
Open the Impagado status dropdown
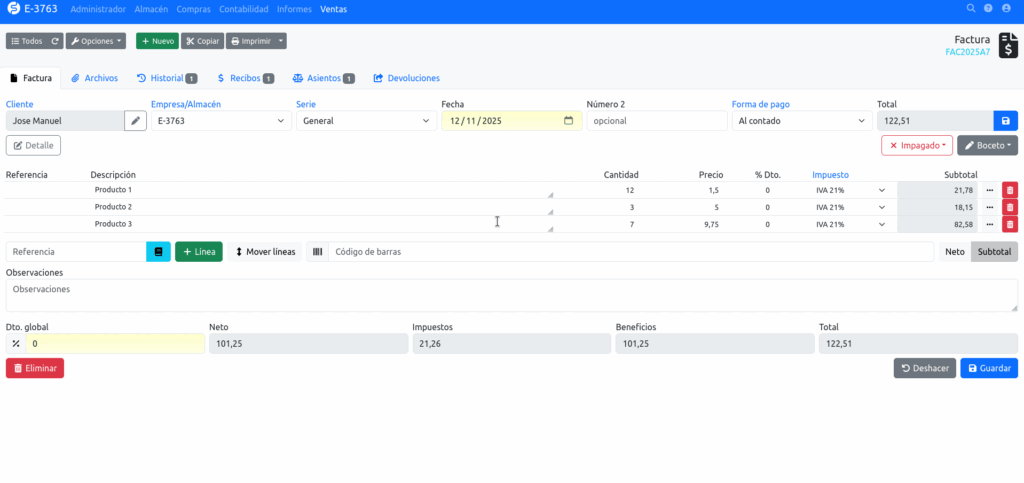917,145
